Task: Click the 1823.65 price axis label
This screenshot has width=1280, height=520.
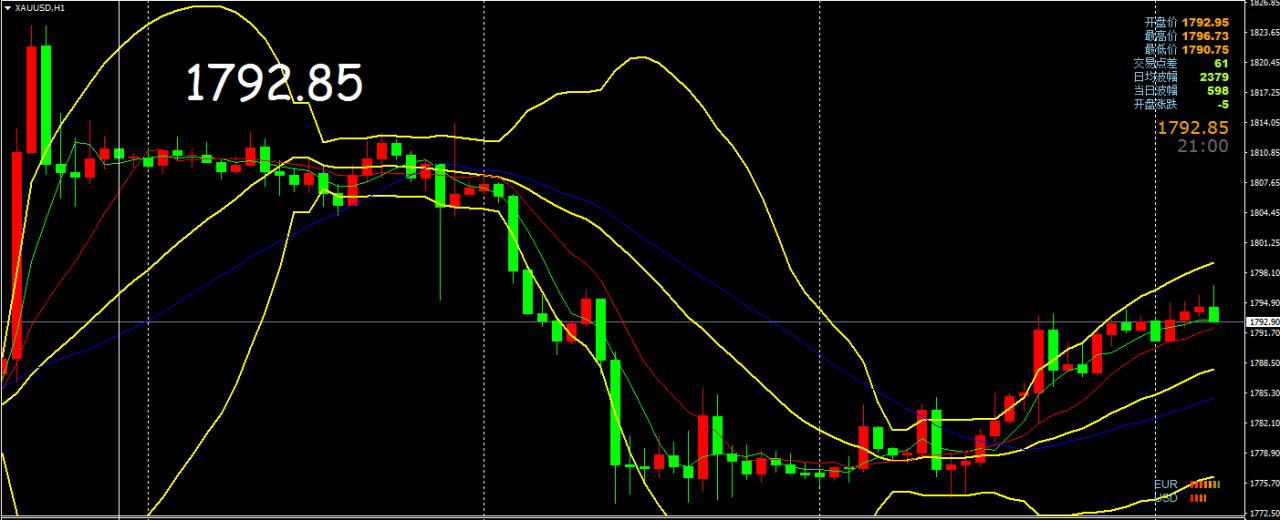Action: point(1263,33)
